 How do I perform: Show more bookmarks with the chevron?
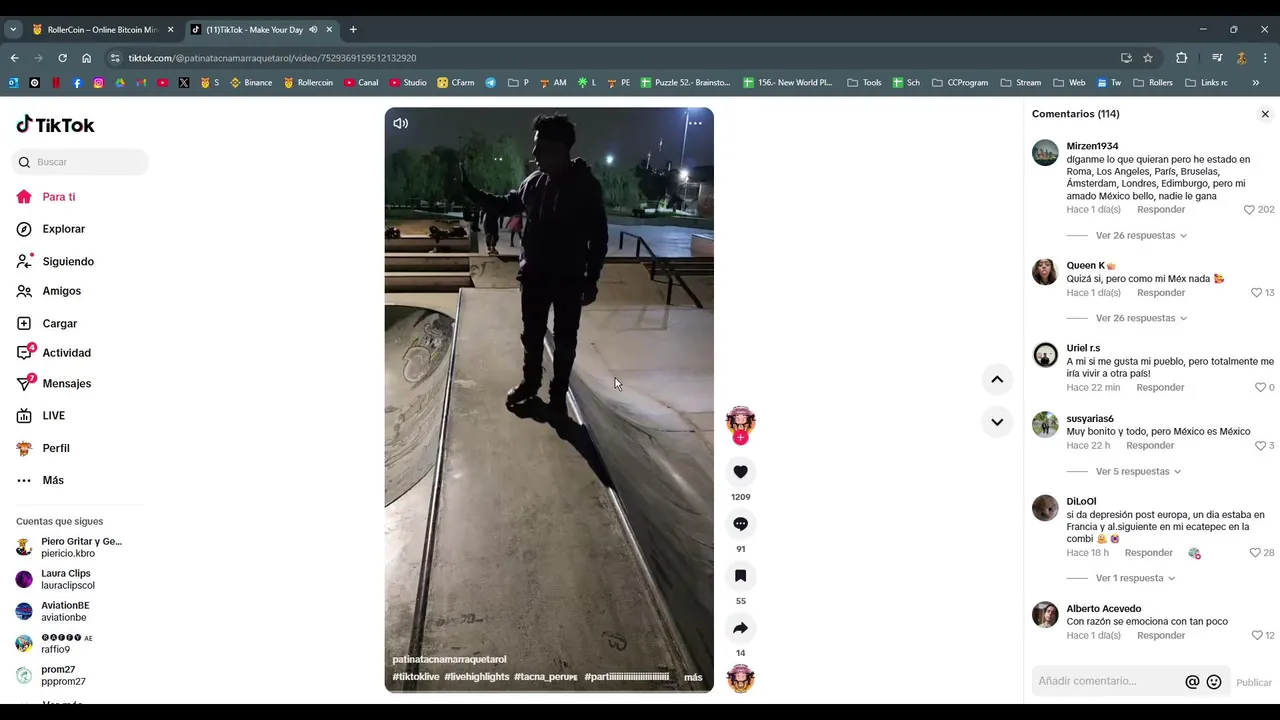pos(1256,83)
